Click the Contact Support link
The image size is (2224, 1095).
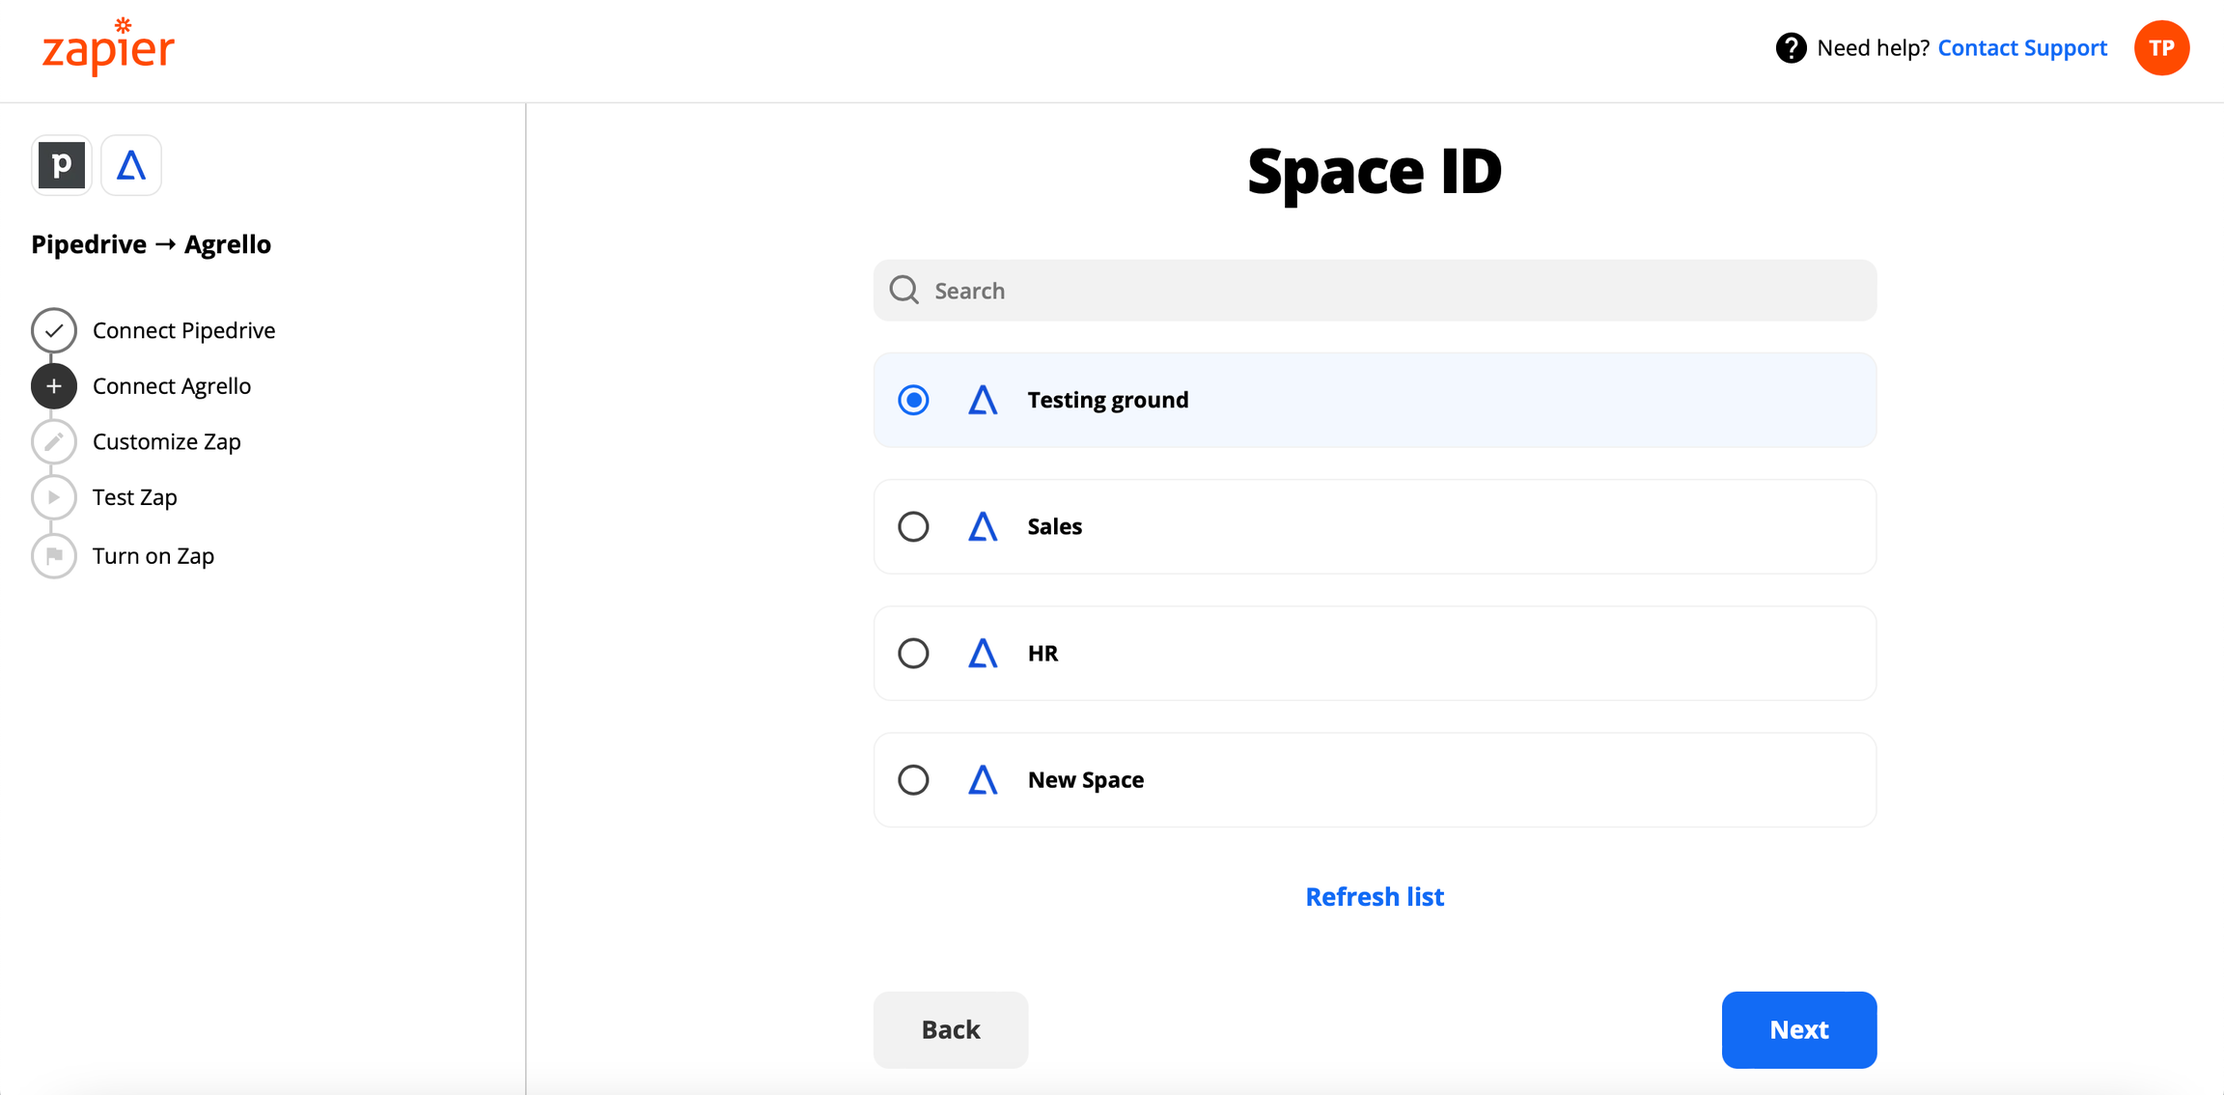[x=2022, y=48]
